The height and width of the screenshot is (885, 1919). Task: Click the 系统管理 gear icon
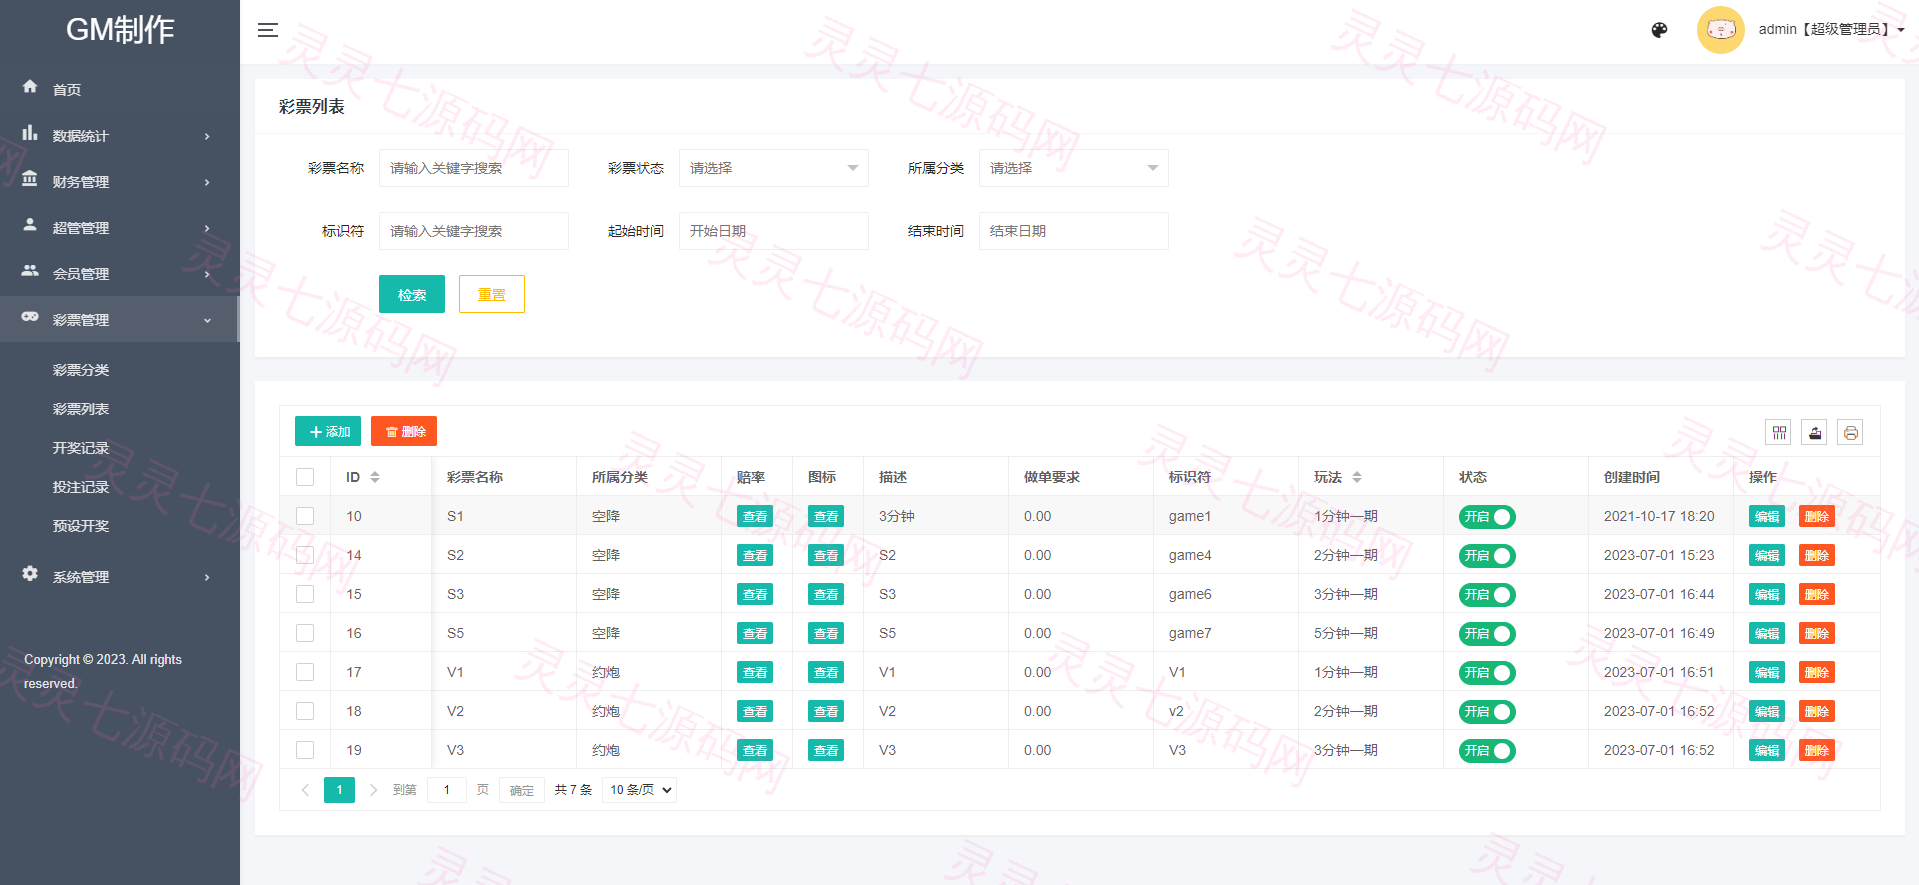(x=30, y=574)
